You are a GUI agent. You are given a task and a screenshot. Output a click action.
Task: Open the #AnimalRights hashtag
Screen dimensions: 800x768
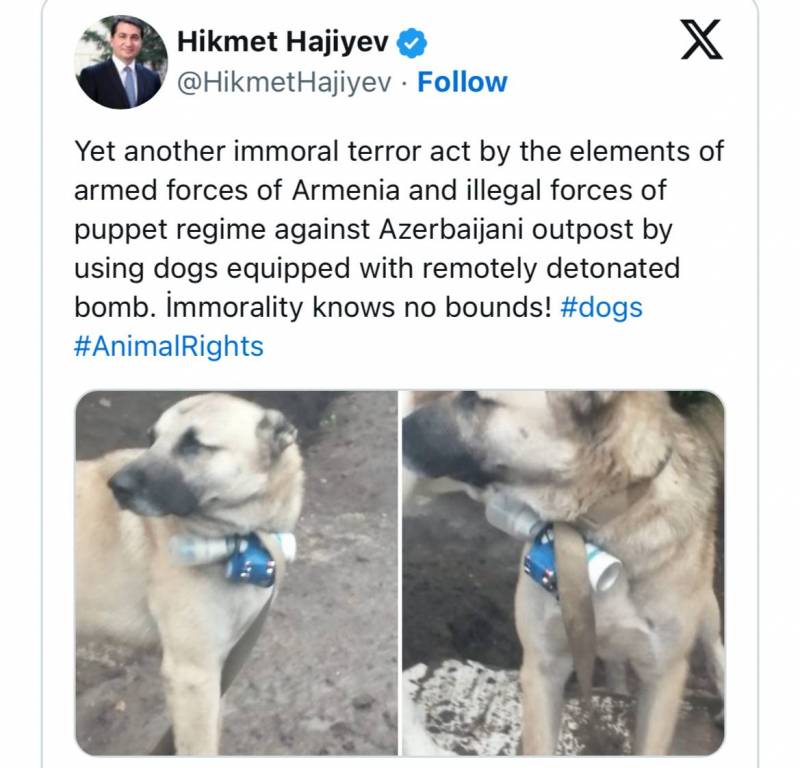[x=168, y=346]
